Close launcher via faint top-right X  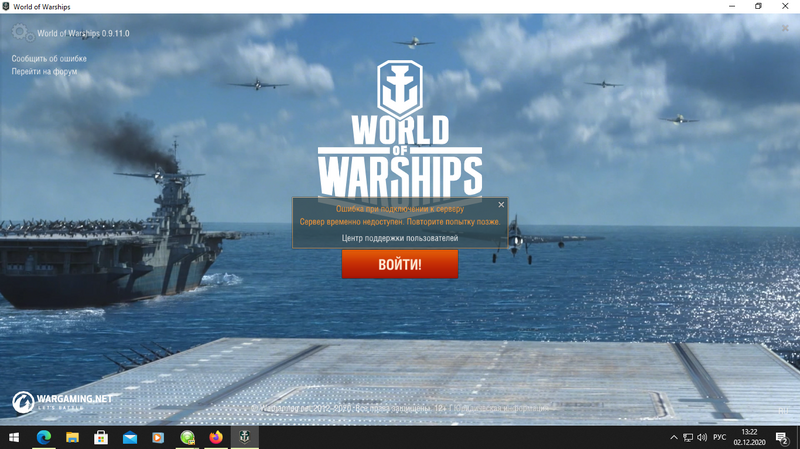pos(785,28)
